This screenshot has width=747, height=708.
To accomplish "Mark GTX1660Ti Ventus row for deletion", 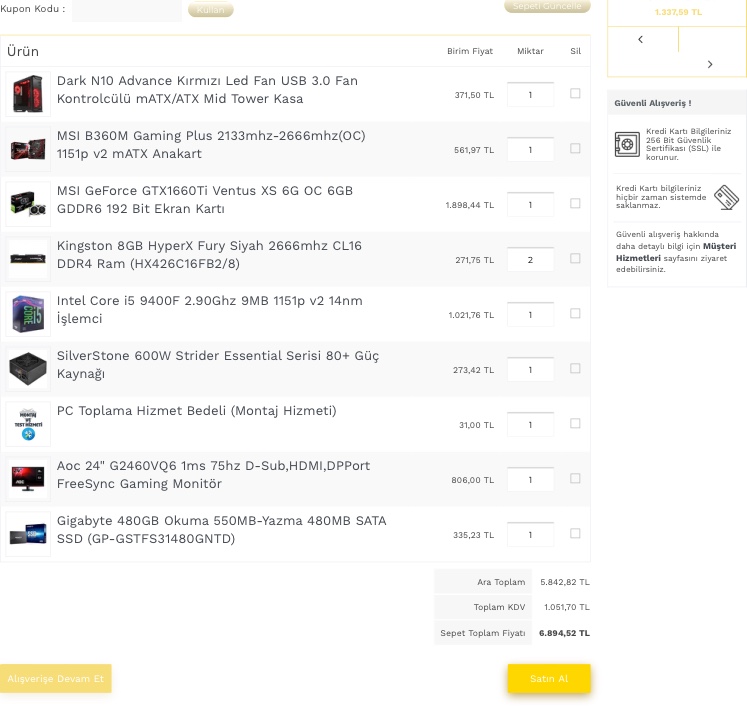I will (x=575, y=203).
